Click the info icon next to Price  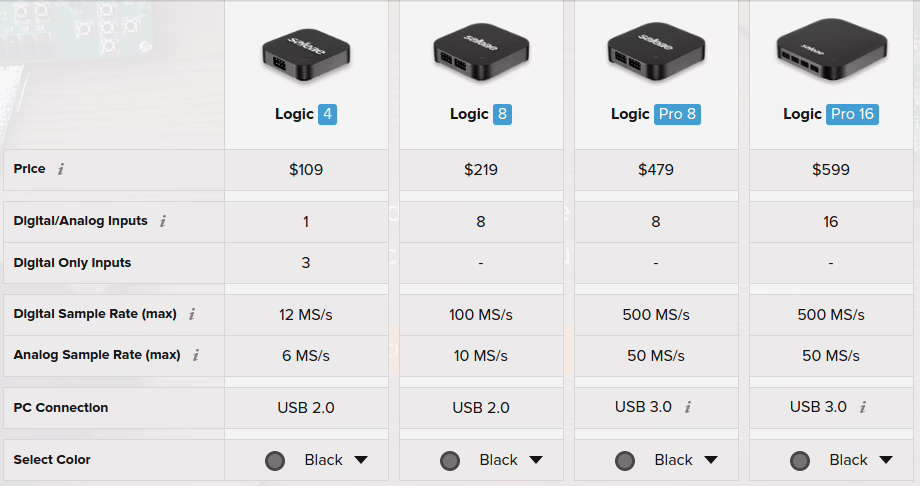pos(61,169)
